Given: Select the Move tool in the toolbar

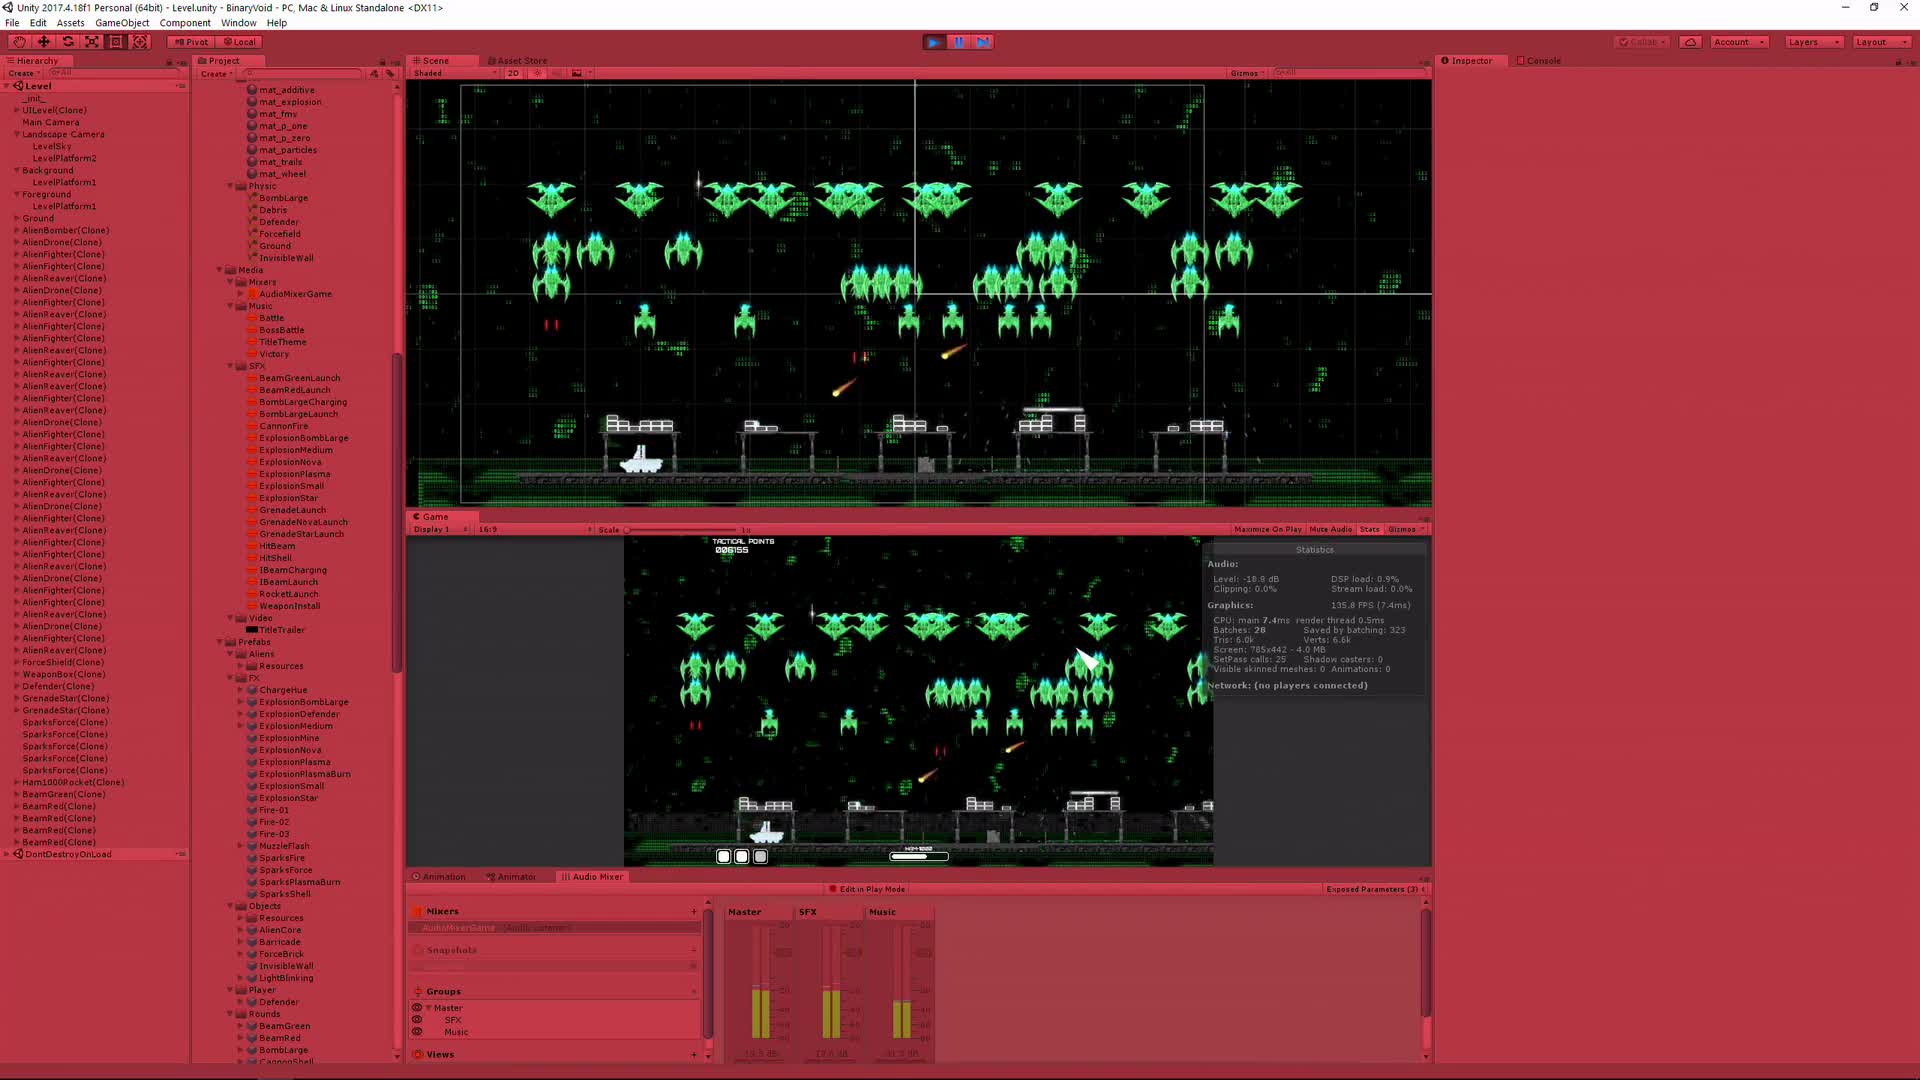Looking at the screenshot, I should [43, 41].
